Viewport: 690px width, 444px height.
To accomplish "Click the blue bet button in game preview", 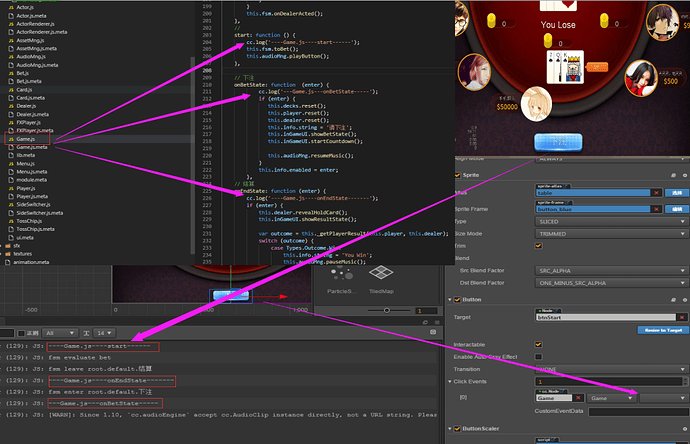I will tap(558, 142).
